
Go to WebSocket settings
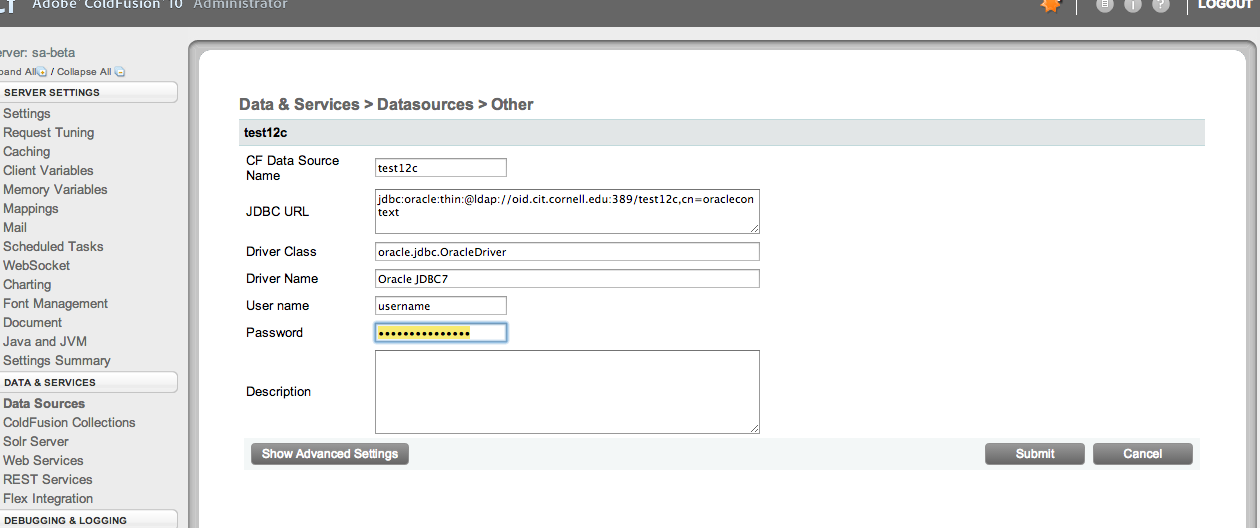(x=37, y=265)
